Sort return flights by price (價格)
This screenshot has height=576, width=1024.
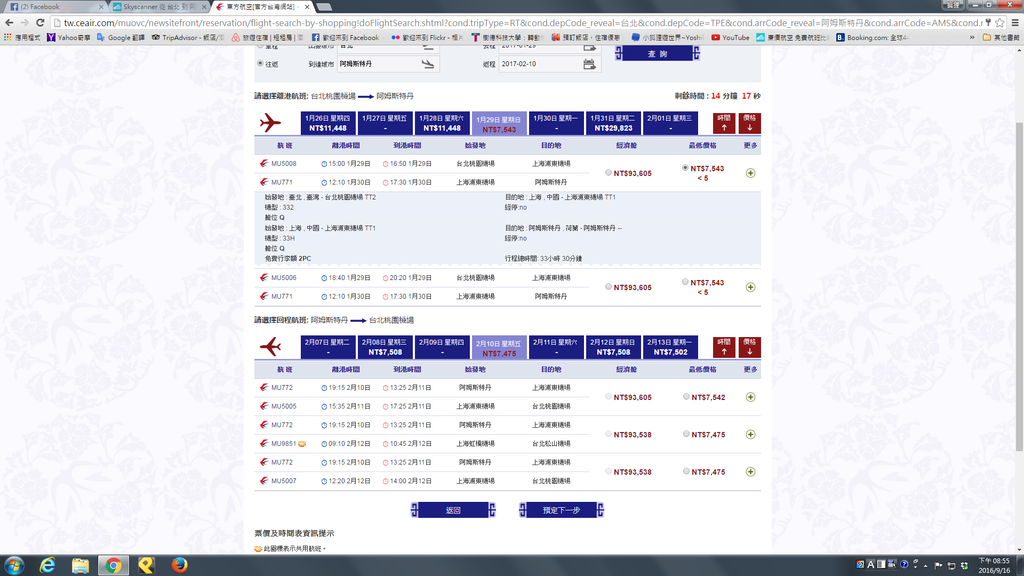(x=750, y=347)
